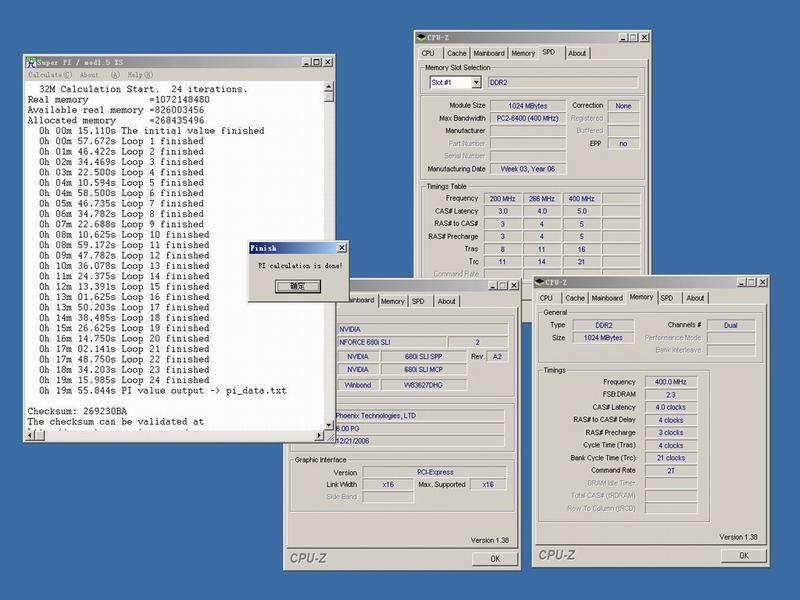Click the Manufacturing Date value Week 03
Viewport: 800px width, 600px height.
pos(528,169)
